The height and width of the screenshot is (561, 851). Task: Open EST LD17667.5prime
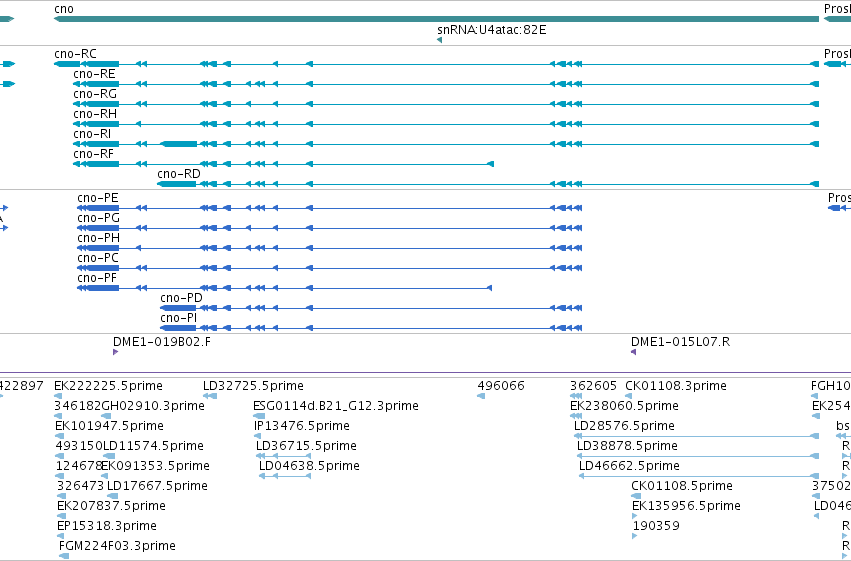157,486
